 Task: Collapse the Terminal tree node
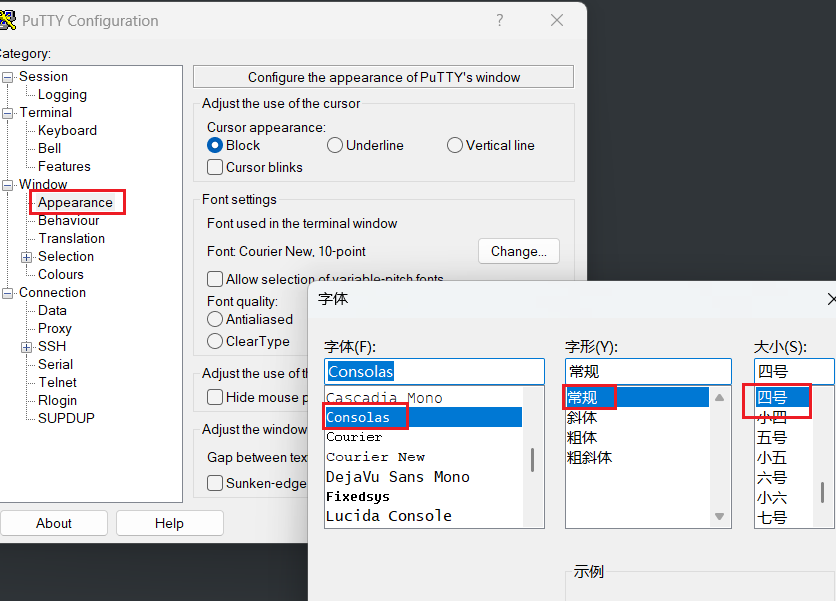7,113
